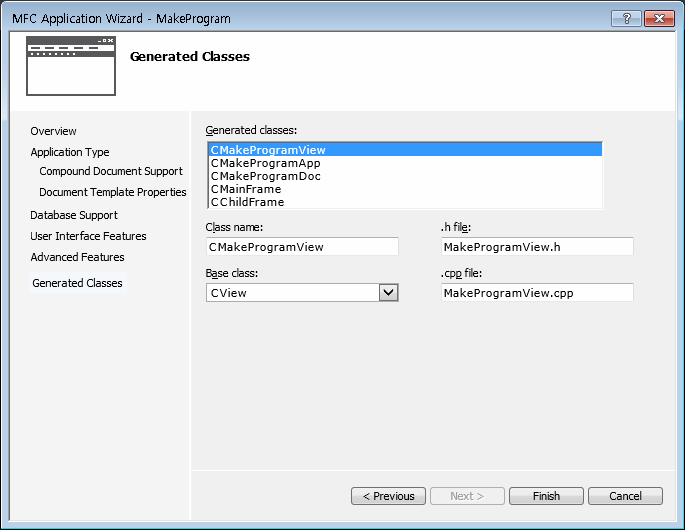Click the disabled Next button
This screenshot has height=530, width=685.
(467, 496)
